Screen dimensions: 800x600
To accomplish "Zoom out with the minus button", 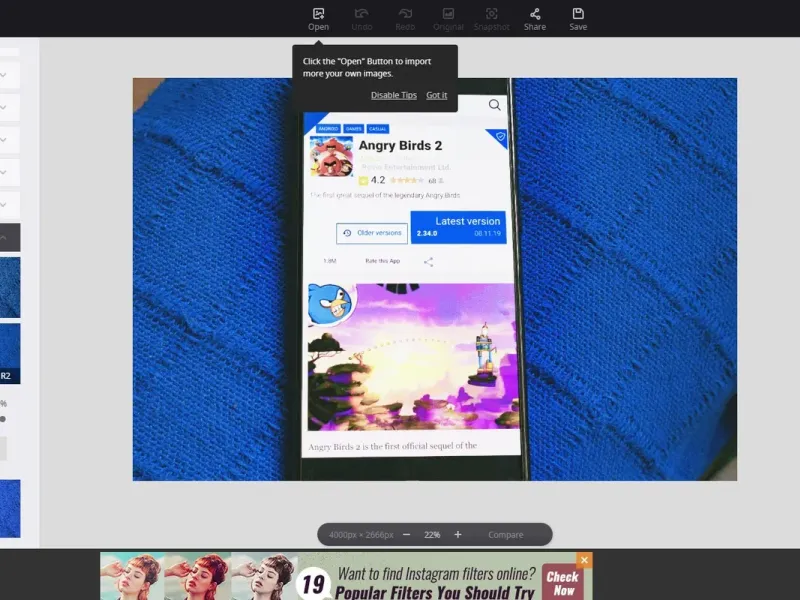I will pos(407,534).
